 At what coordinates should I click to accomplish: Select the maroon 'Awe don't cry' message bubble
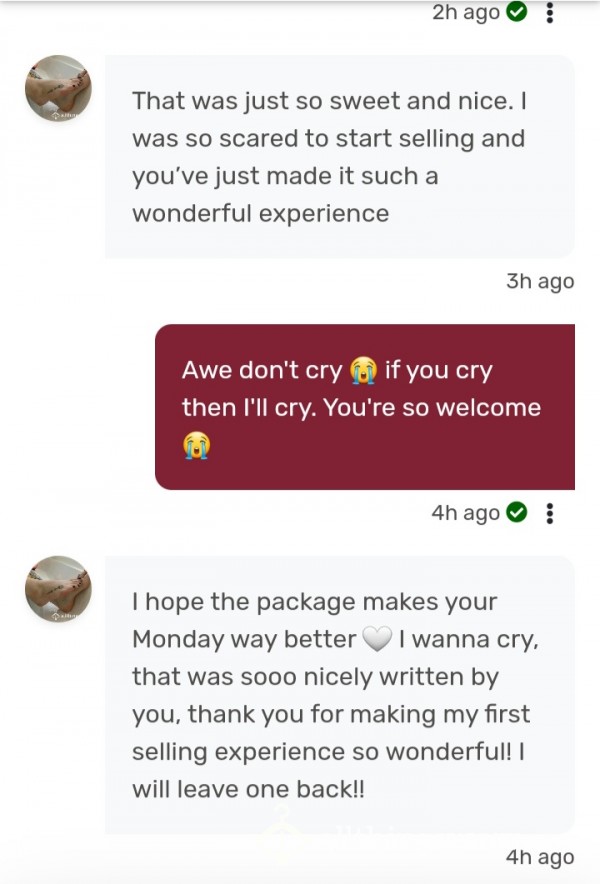pos(365,406)
